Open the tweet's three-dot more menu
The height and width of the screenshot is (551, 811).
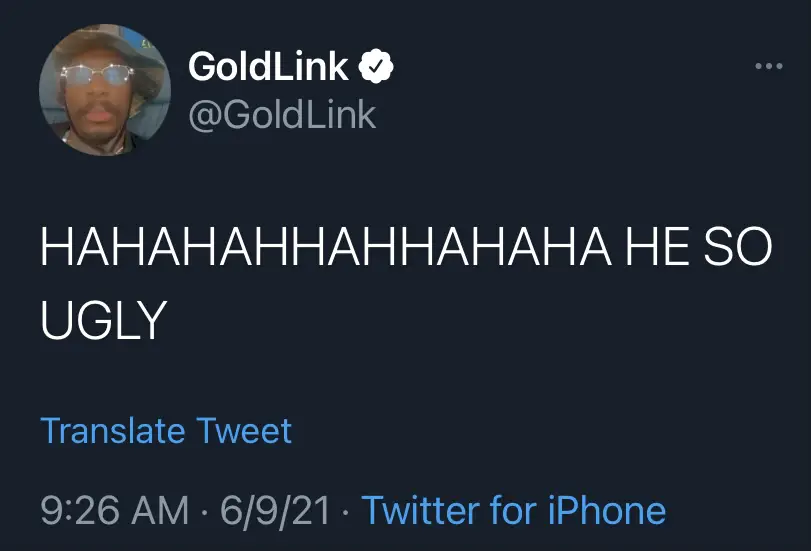point(767,67)
